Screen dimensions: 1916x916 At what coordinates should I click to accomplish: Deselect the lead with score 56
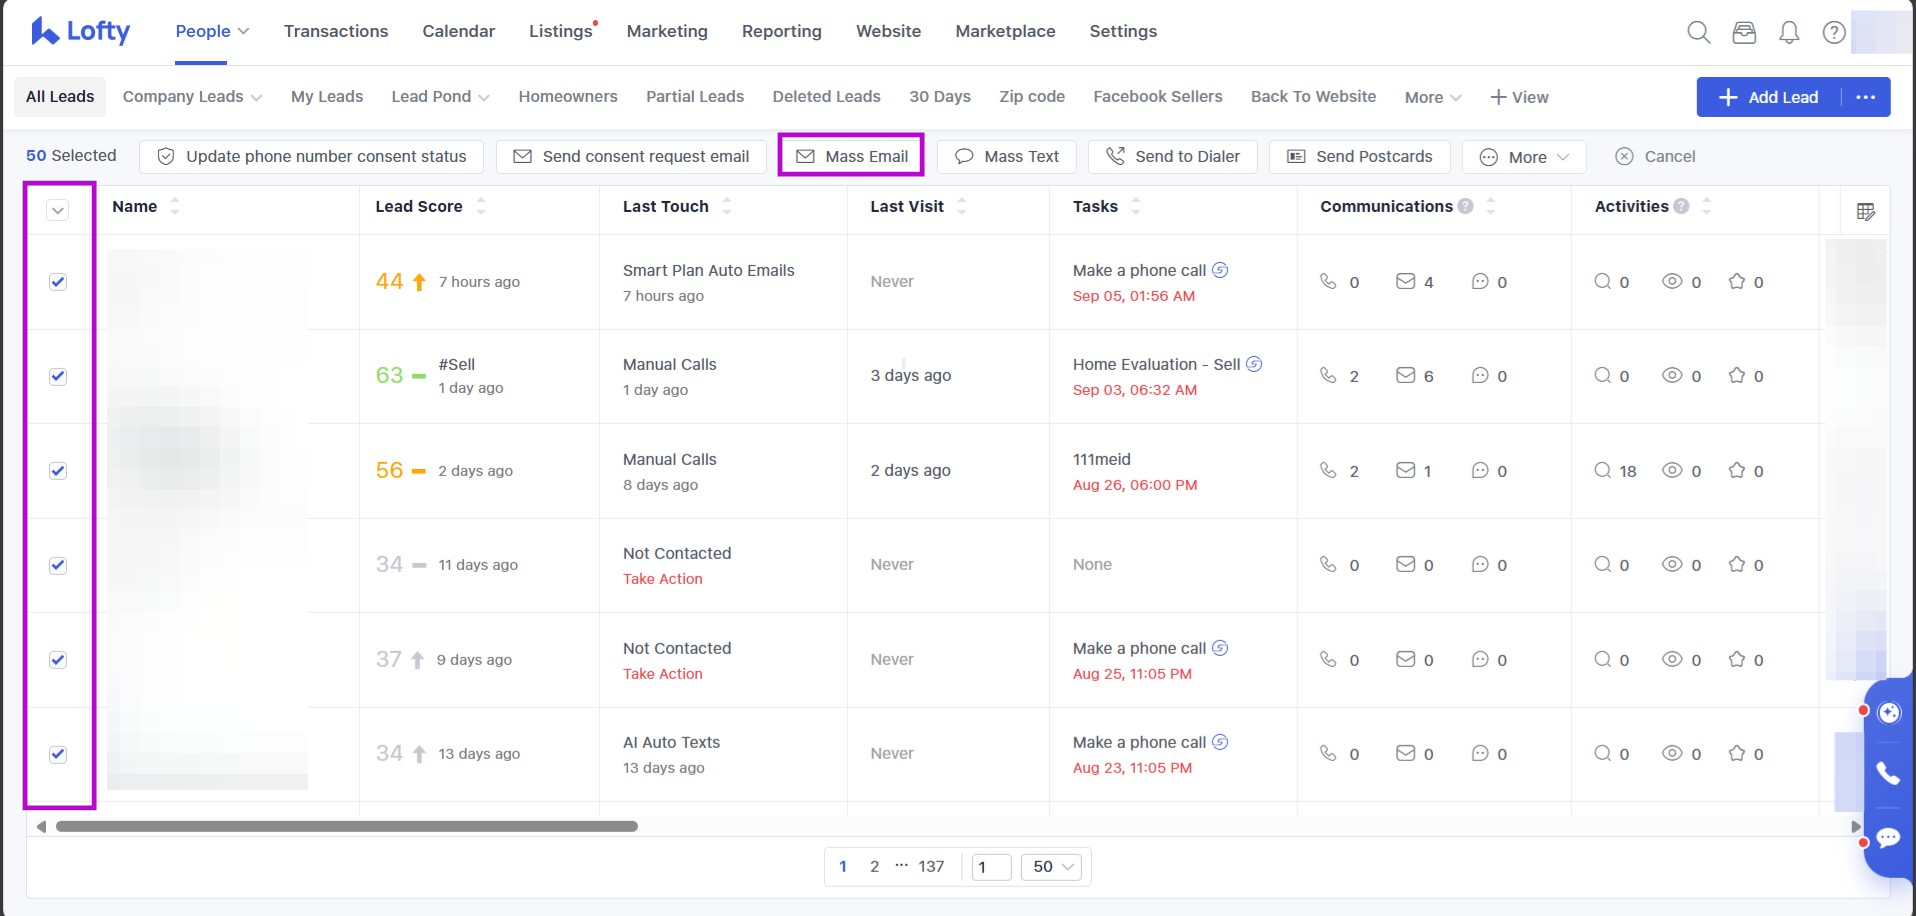click(x=58, y=471)
